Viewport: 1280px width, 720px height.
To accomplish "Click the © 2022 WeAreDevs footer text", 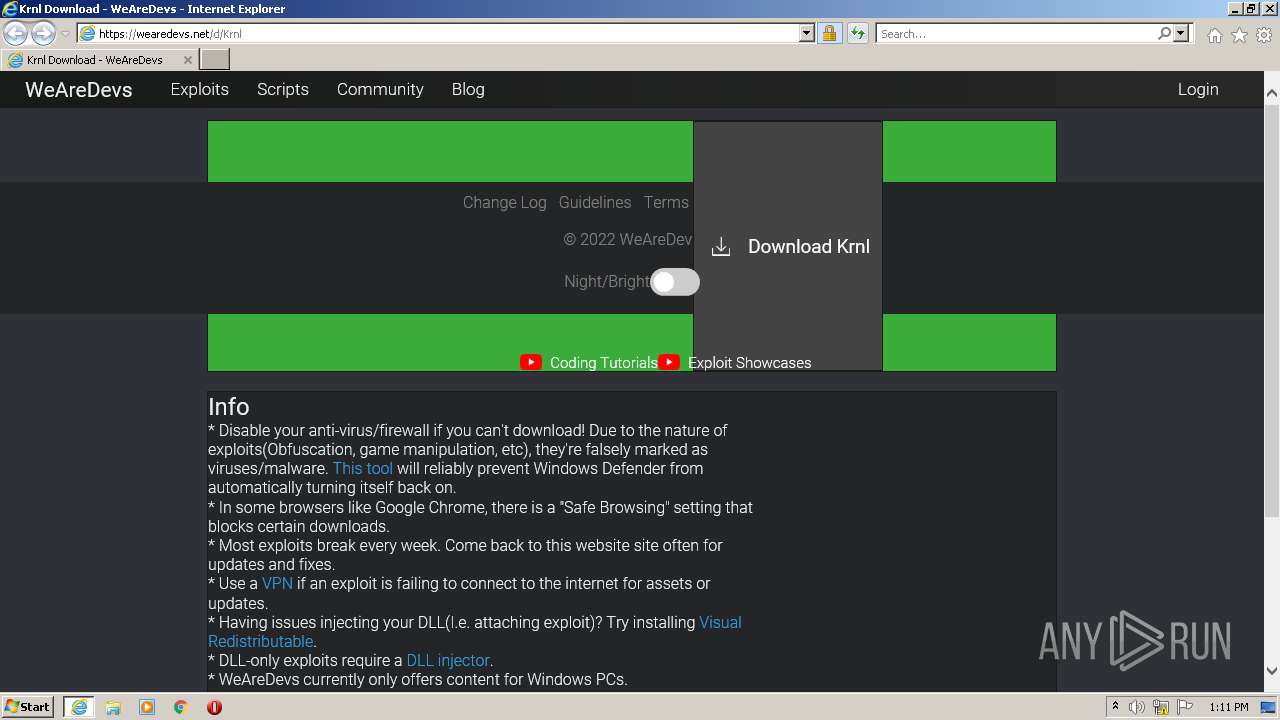I will (628, 240).
